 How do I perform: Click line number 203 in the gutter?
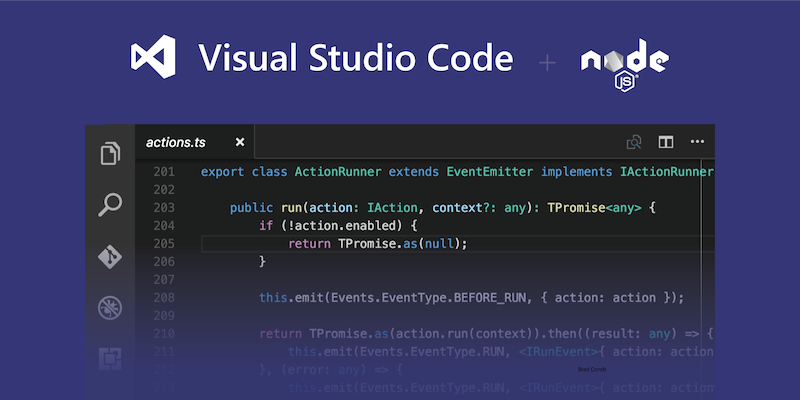[x=164, y=208]
